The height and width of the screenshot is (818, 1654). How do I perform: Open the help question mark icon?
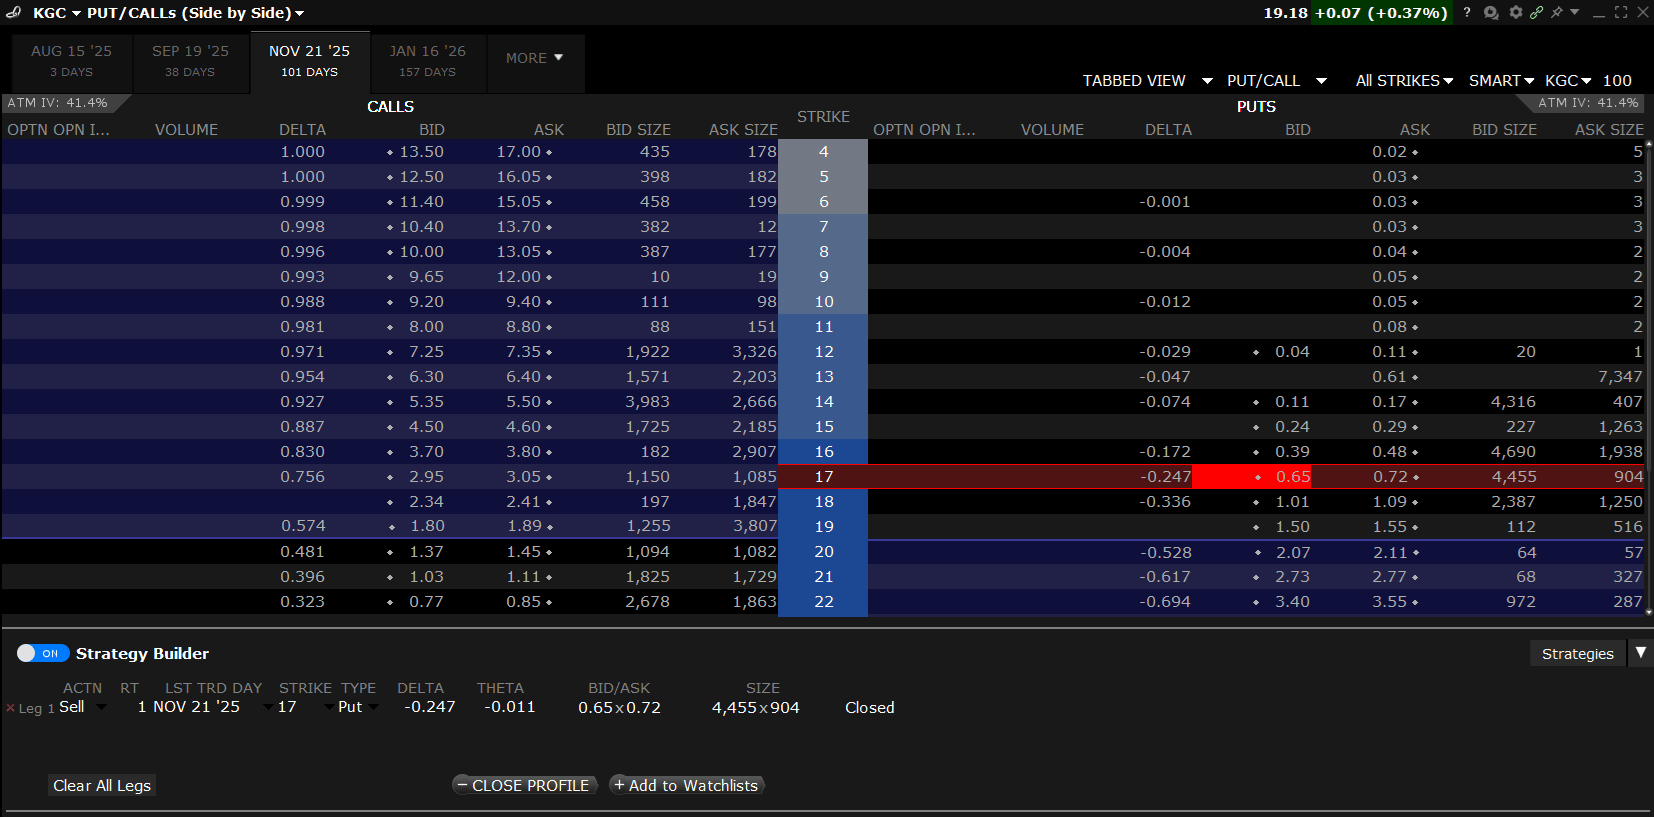pyautogui.click(x=1467, y=13)
